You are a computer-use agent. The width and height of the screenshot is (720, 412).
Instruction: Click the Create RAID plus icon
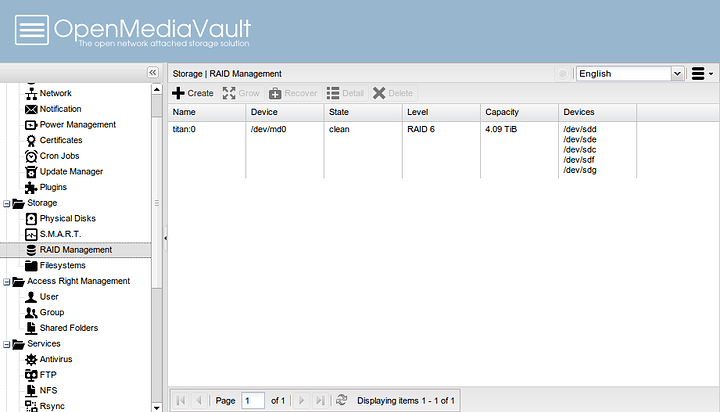(179, 93)
